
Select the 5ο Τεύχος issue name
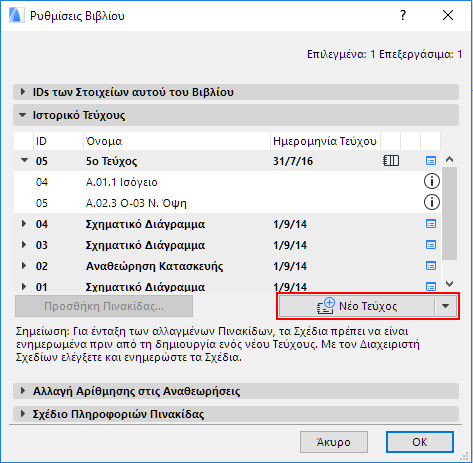111,161
